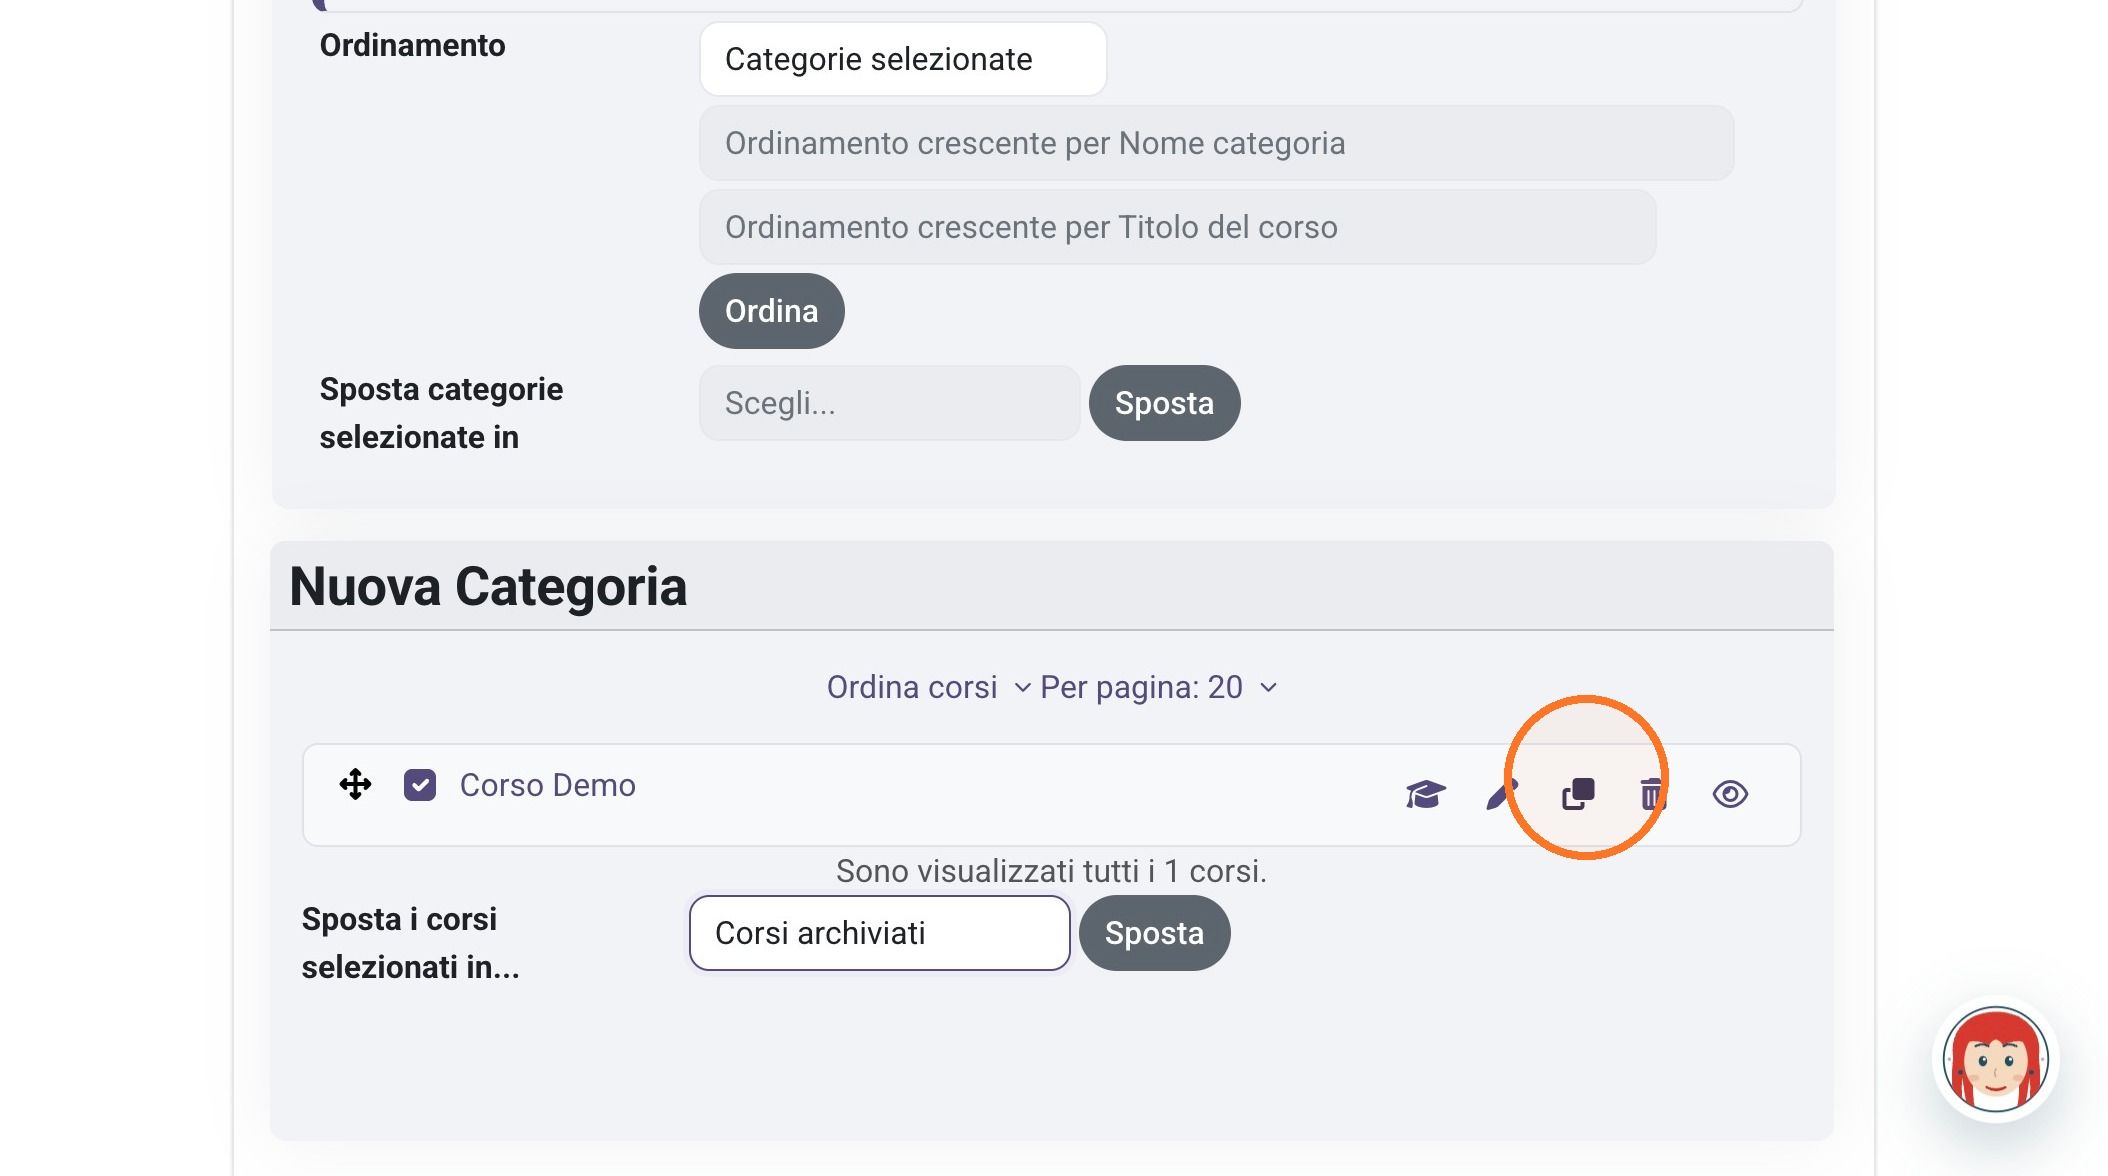Screen dimensions: 2108x1176
Task: Click the Sposta i corsi selezionati in... label
Action: [x=410, y=943]
